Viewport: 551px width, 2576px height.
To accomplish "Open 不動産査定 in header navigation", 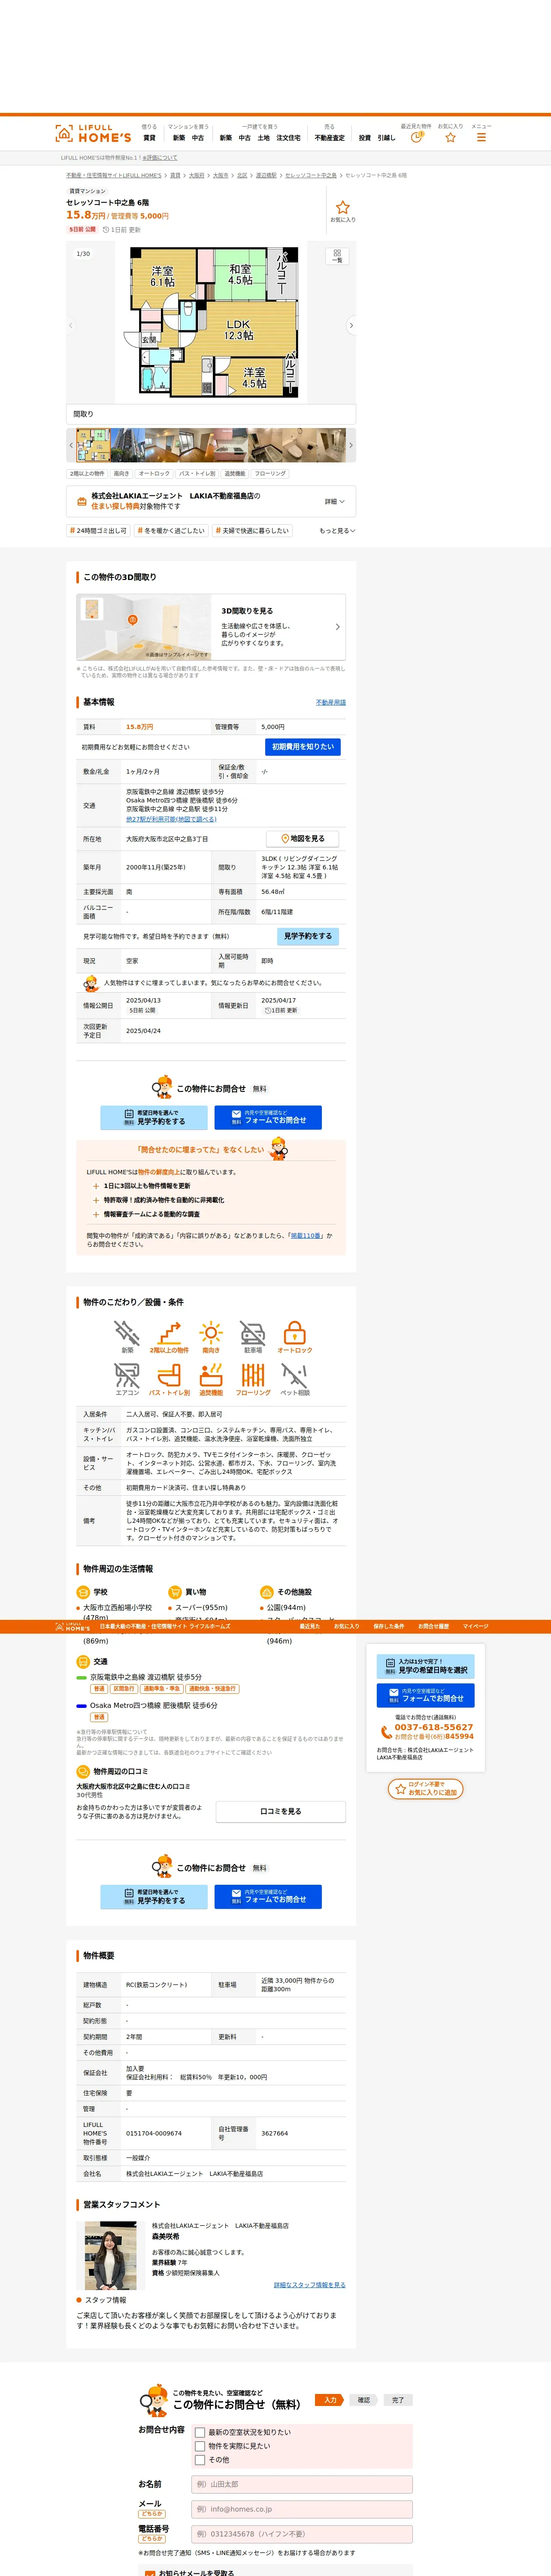I will (330, 138).
